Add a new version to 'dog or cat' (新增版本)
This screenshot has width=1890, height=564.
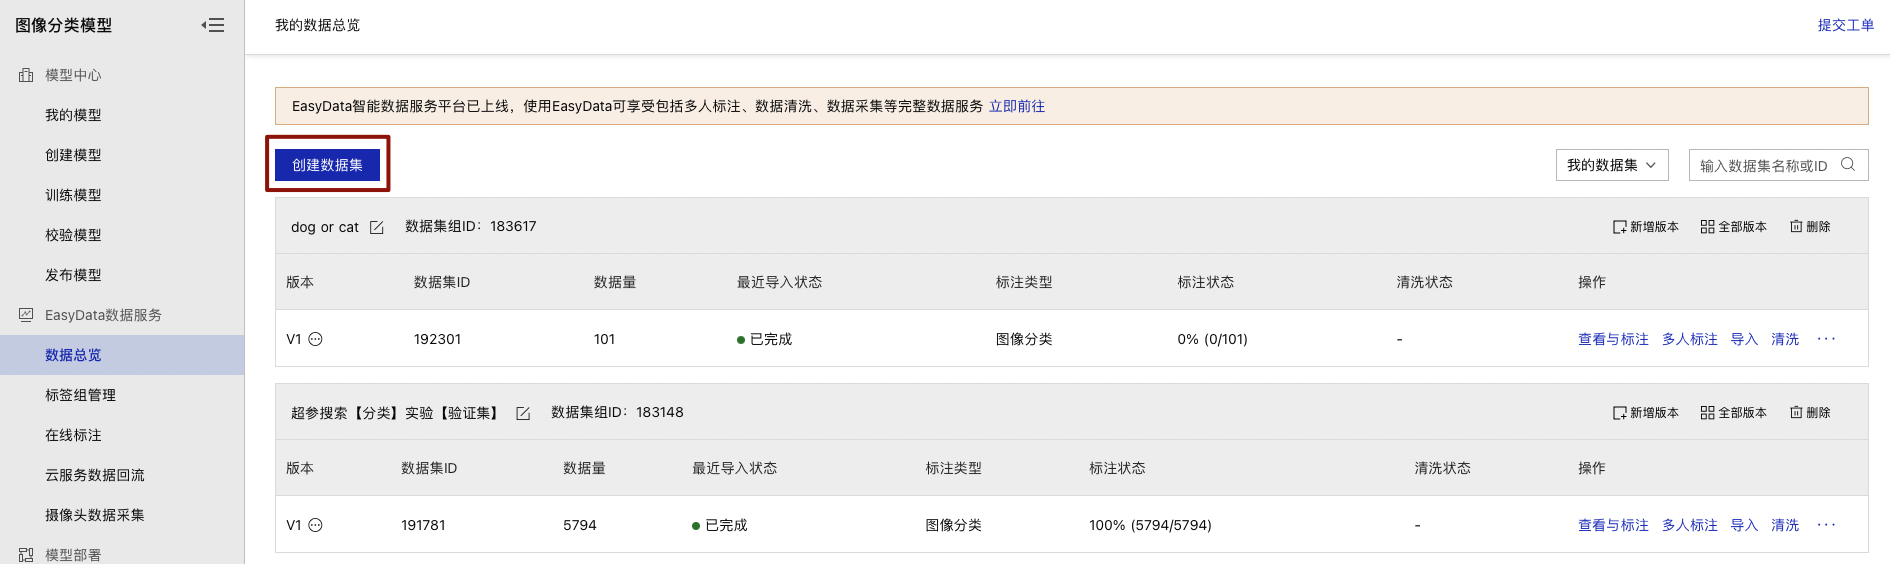[x=1646, y=227]
